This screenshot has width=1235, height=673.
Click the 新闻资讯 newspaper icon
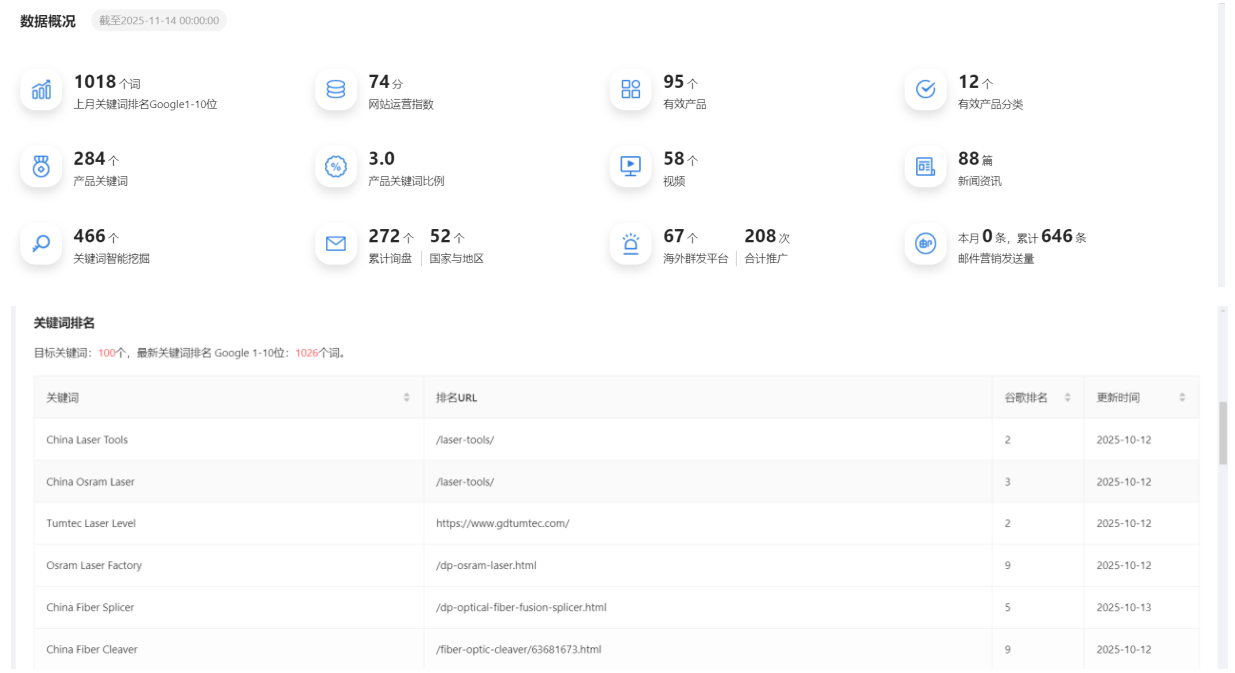(x=926, y=167)
